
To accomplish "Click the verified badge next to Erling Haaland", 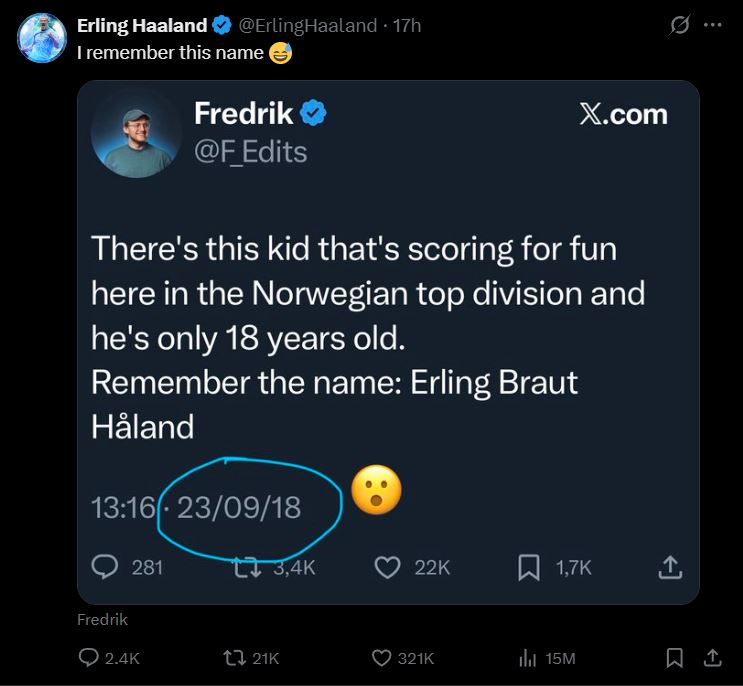I will point(223,26).
